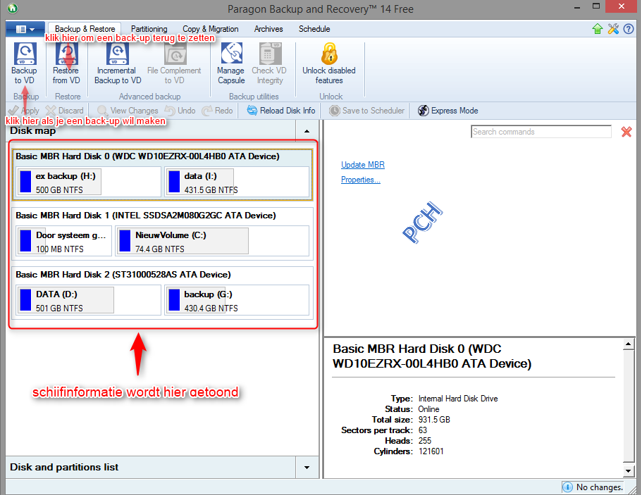Open the Schedule tab
The height and width of the screenshot is (495, 641).
[x=314, y=30]
